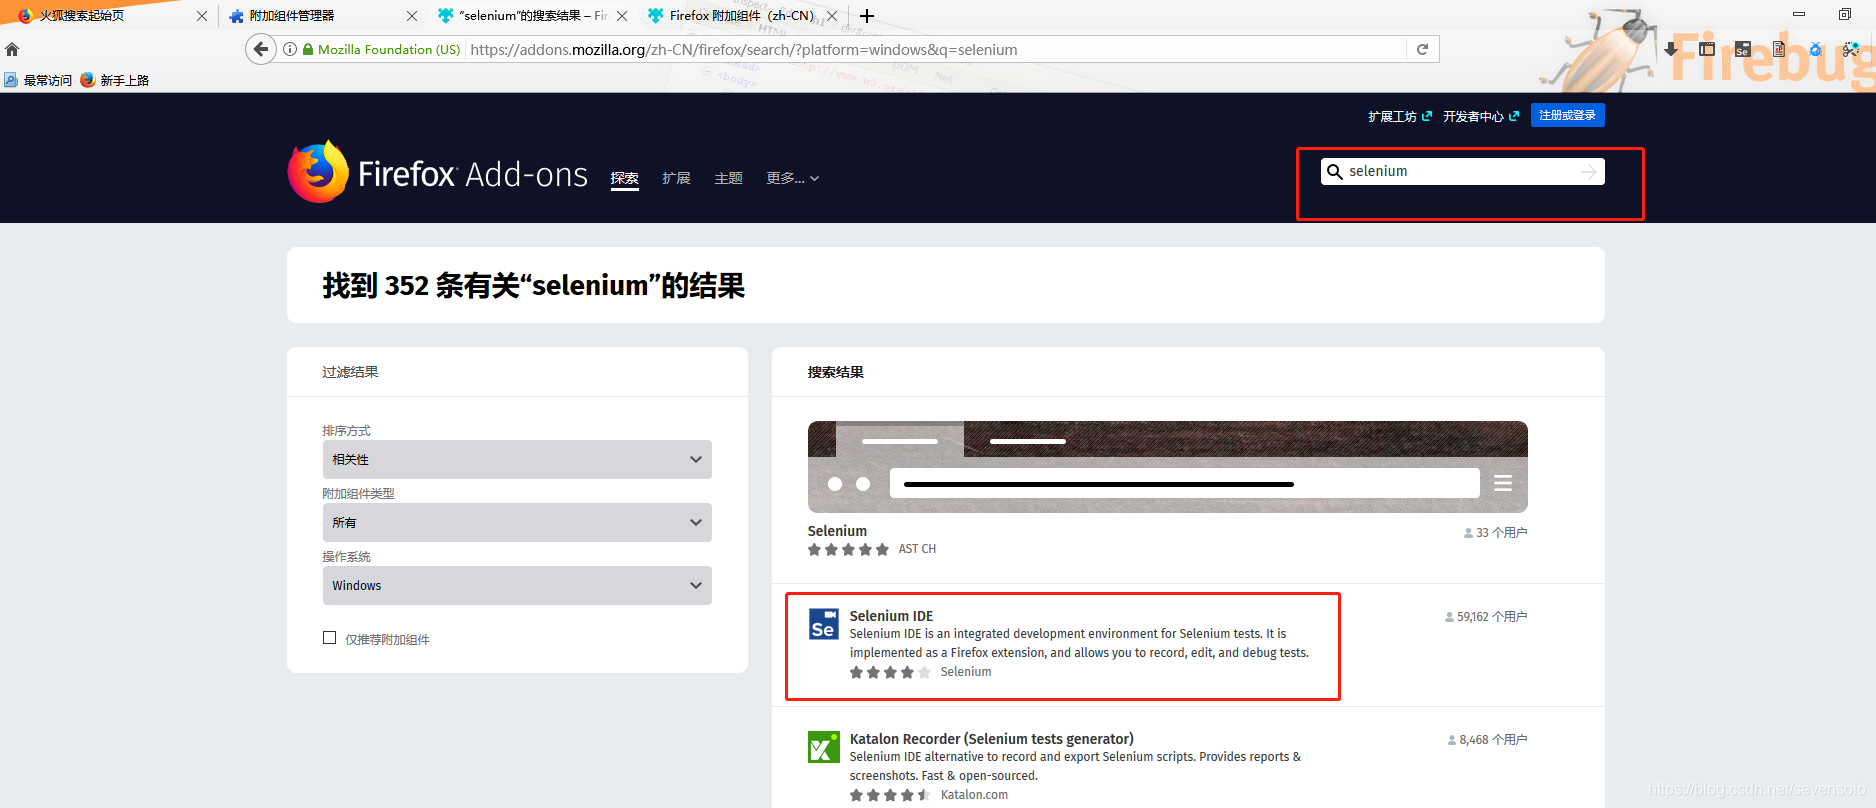
Task: Click the magnifier icon in search box
Action: pos(1334,172)
